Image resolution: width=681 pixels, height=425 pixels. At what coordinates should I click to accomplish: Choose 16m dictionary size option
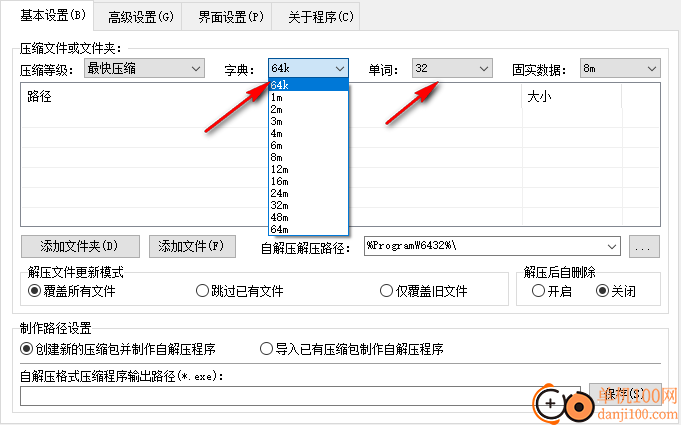tap(308, 181)
